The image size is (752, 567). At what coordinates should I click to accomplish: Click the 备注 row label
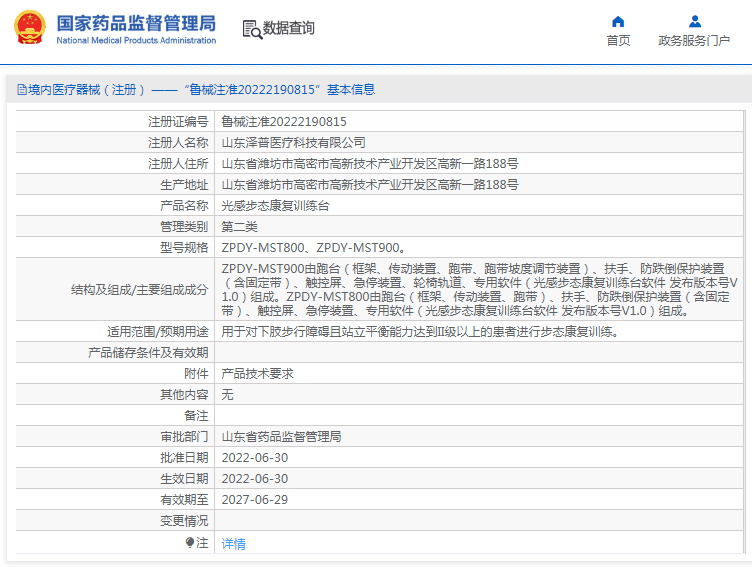click(196, 416)
